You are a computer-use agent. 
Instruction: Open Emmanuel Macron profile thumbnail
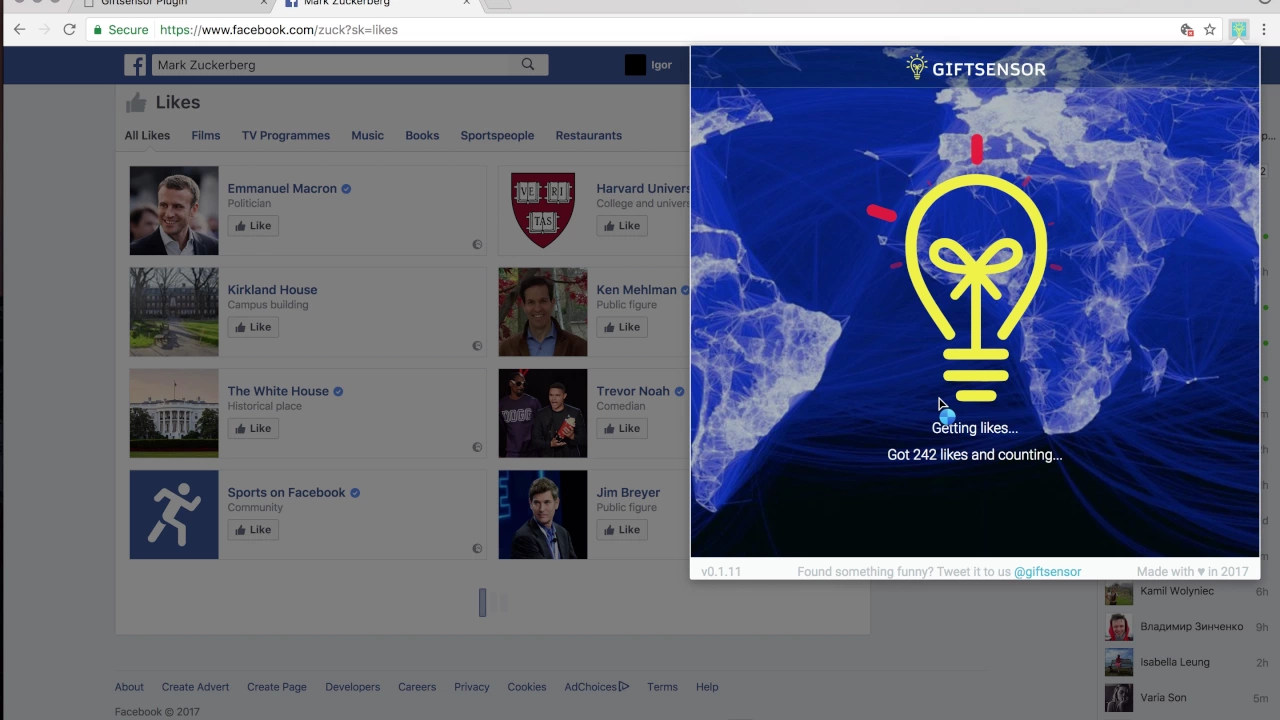[x=174, y=211]
